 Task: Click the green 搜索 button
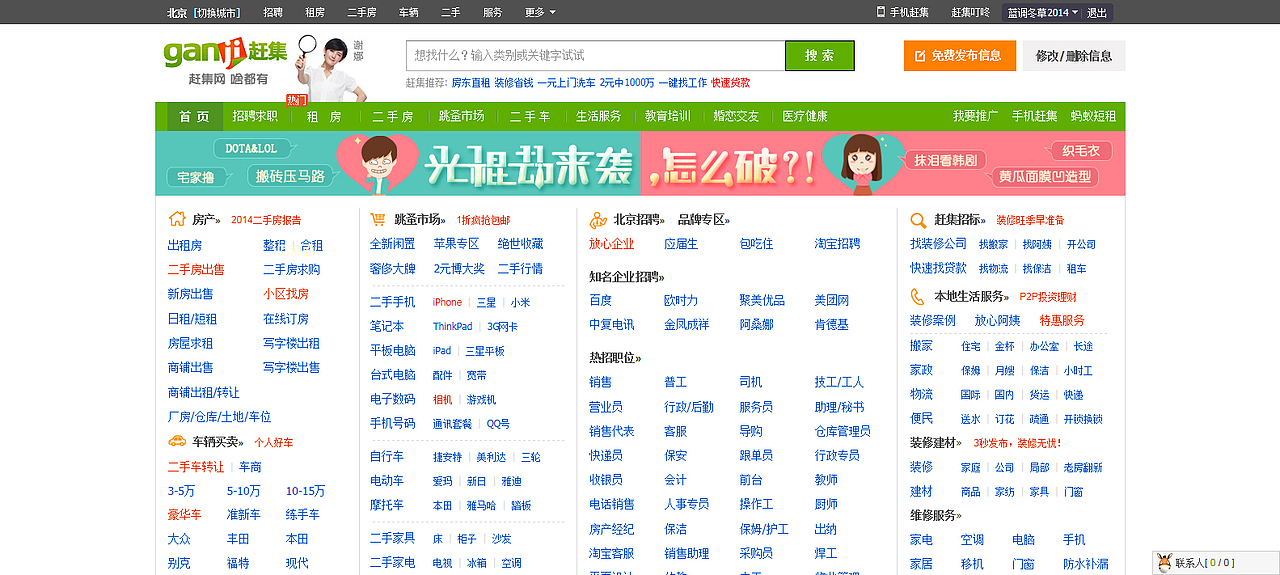click(x=820, y=56)
